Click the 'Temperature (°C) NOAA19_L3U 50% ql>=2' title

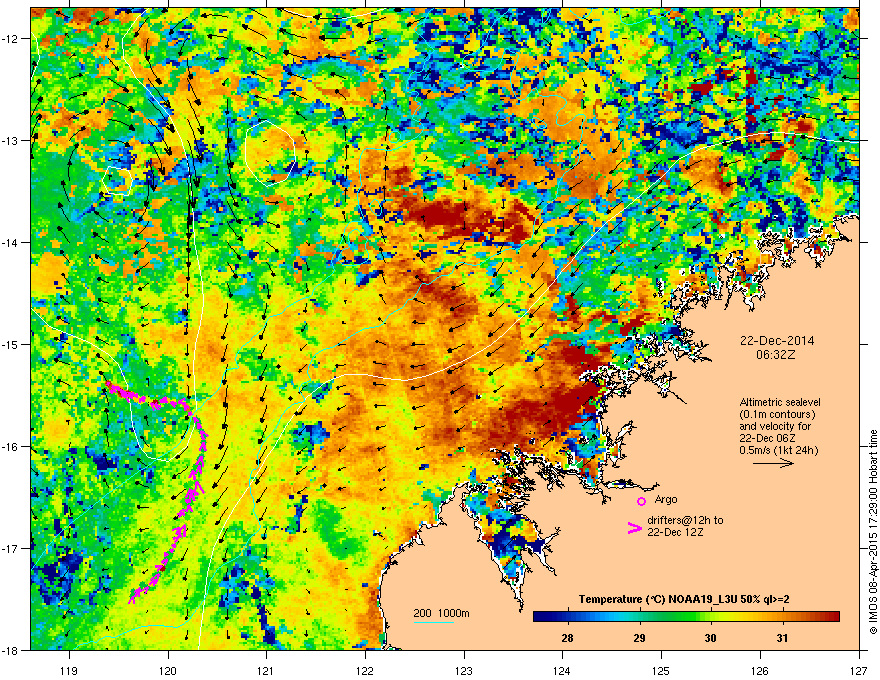(684, 599)
